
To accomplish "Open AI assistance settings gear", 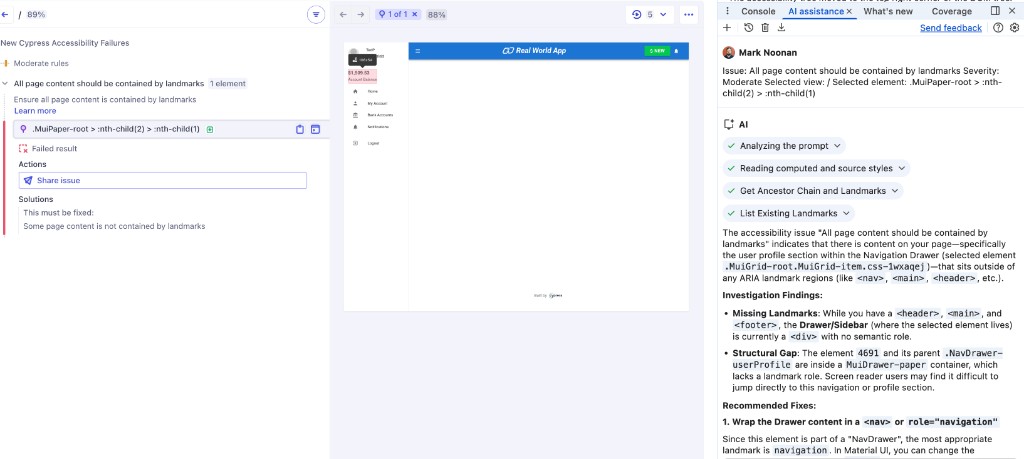I will coord(1014,27).
